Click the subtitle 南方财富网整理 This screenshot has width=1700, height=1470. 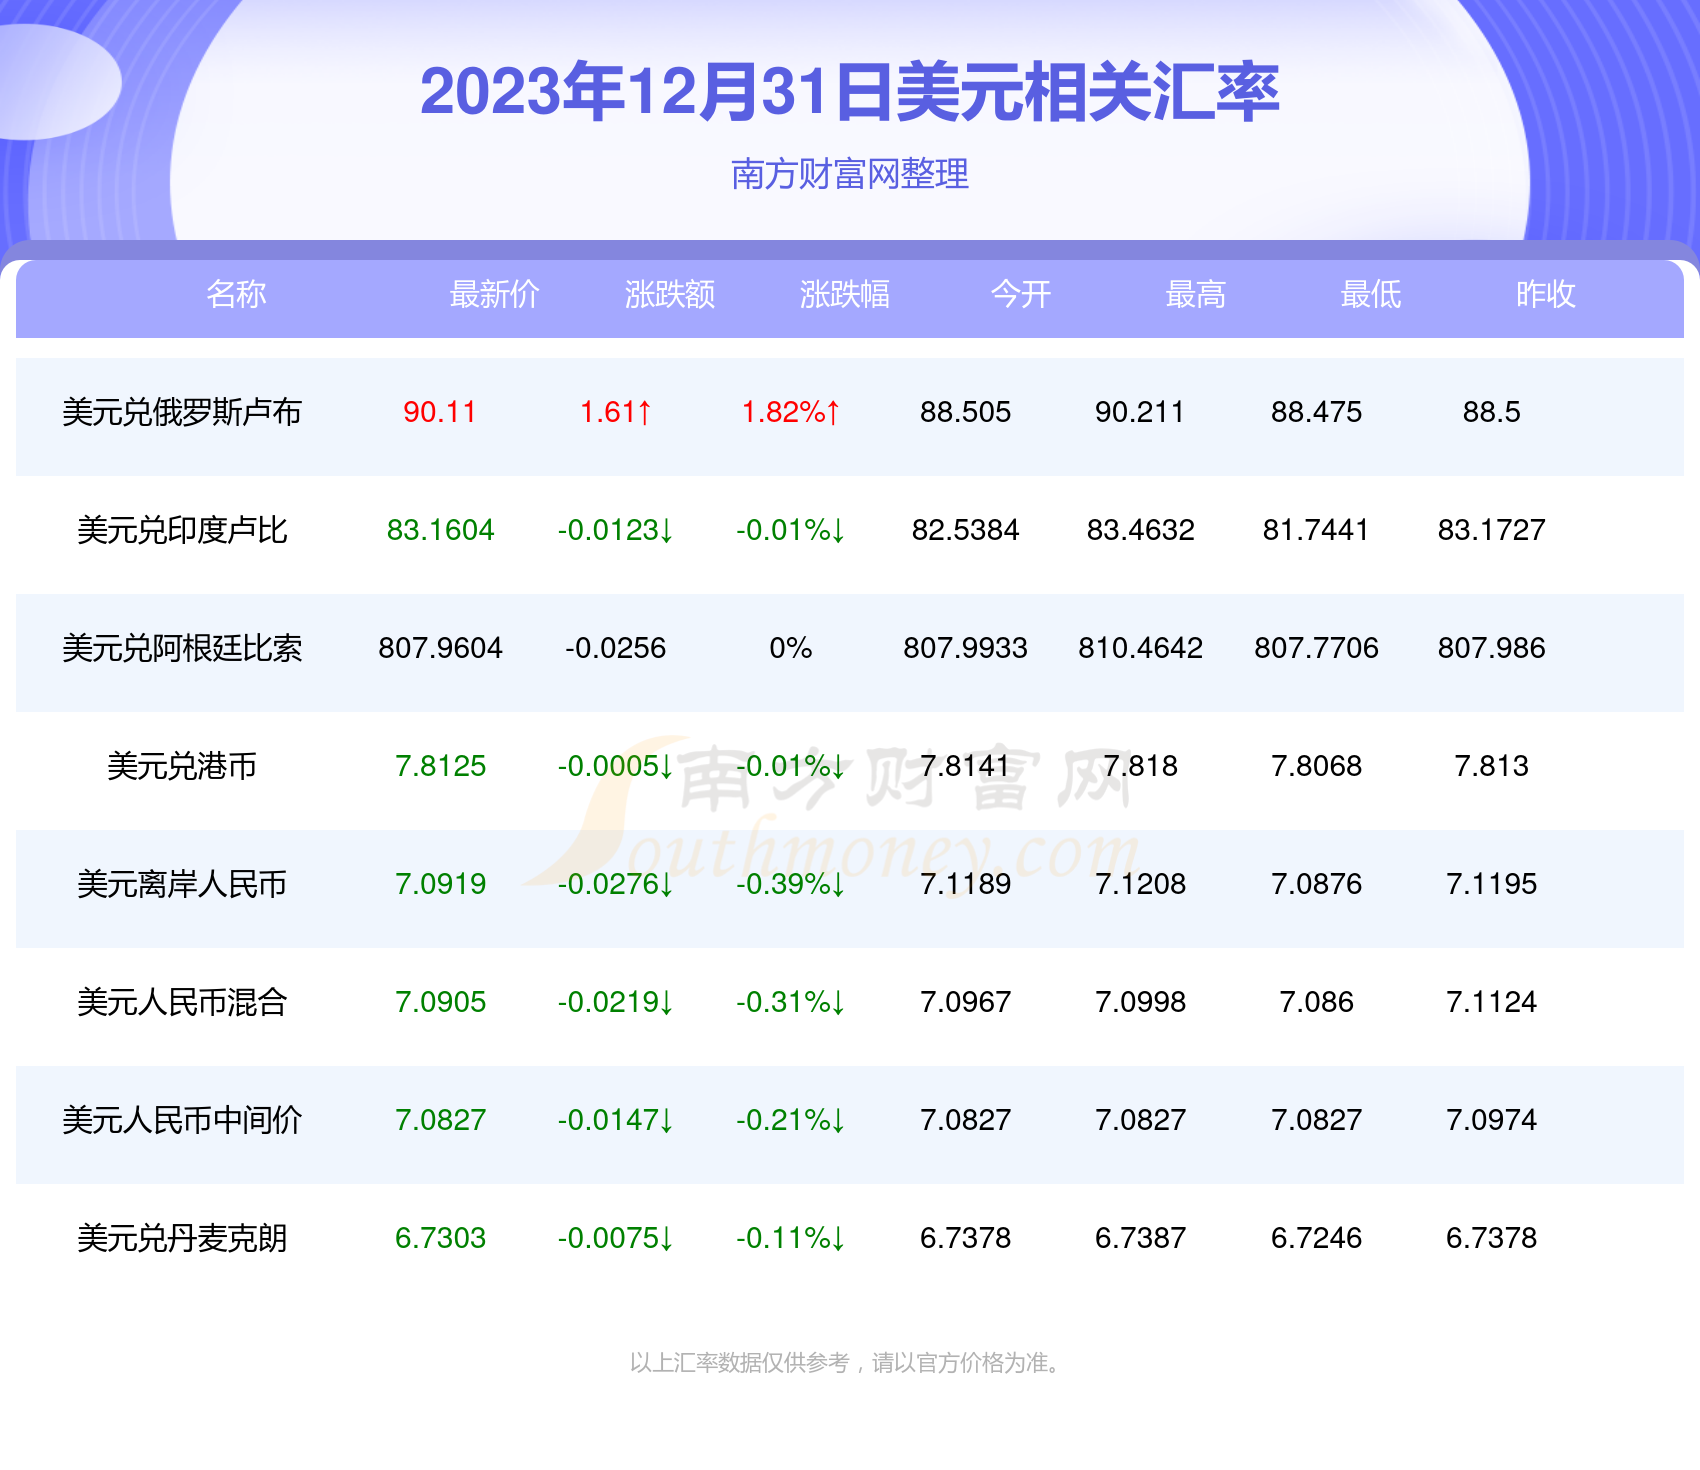[849, 174]
